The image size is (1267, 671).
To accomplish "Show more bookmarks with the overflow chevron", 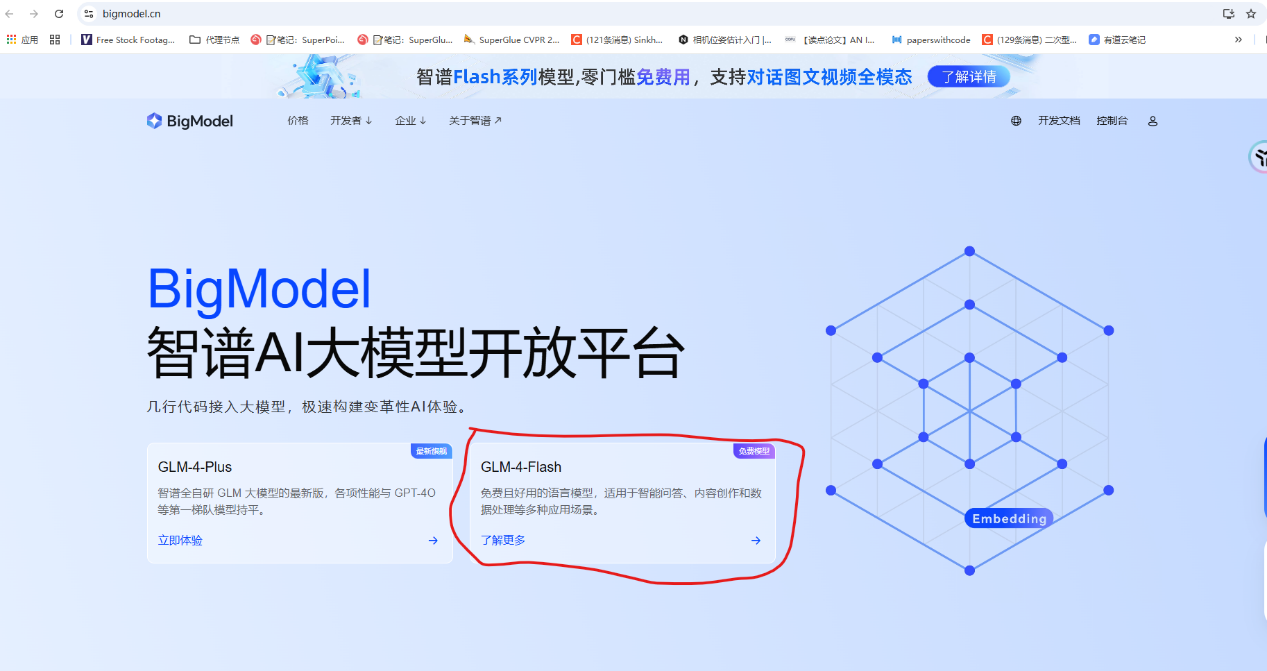I will 1238,40.
